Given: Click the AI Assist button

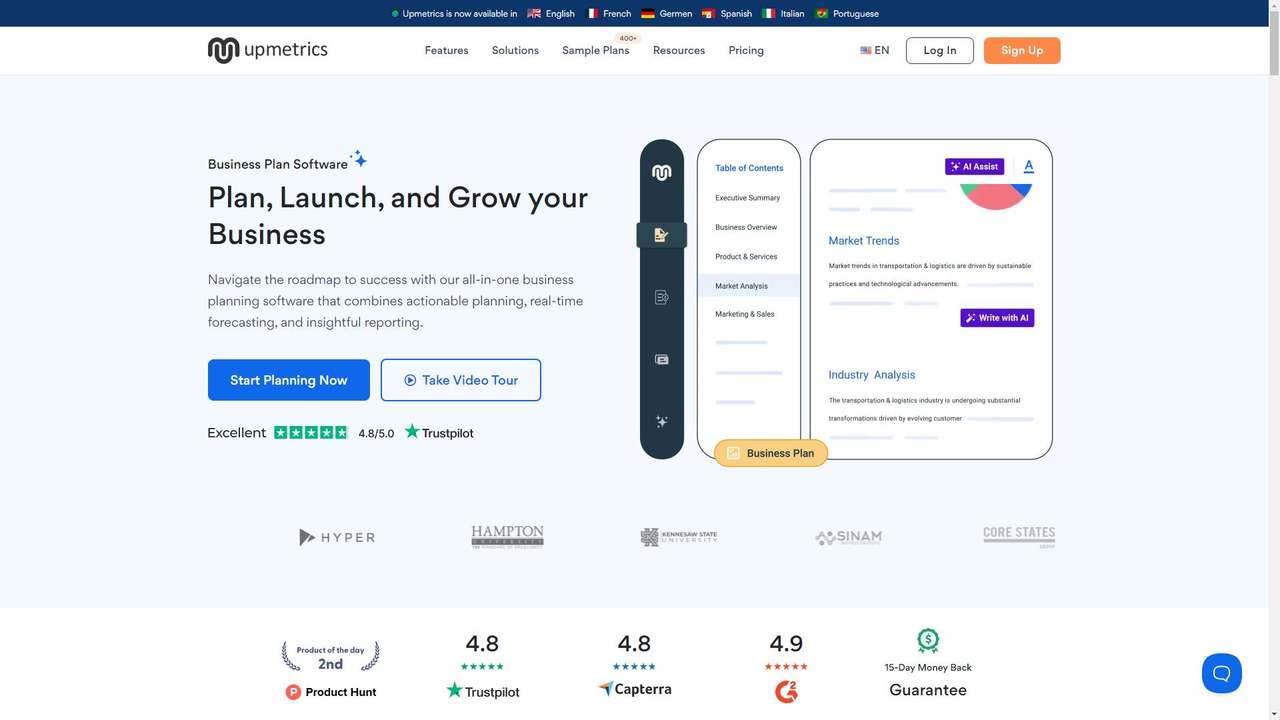Looking at the screenshot, I should pos(974,167).
